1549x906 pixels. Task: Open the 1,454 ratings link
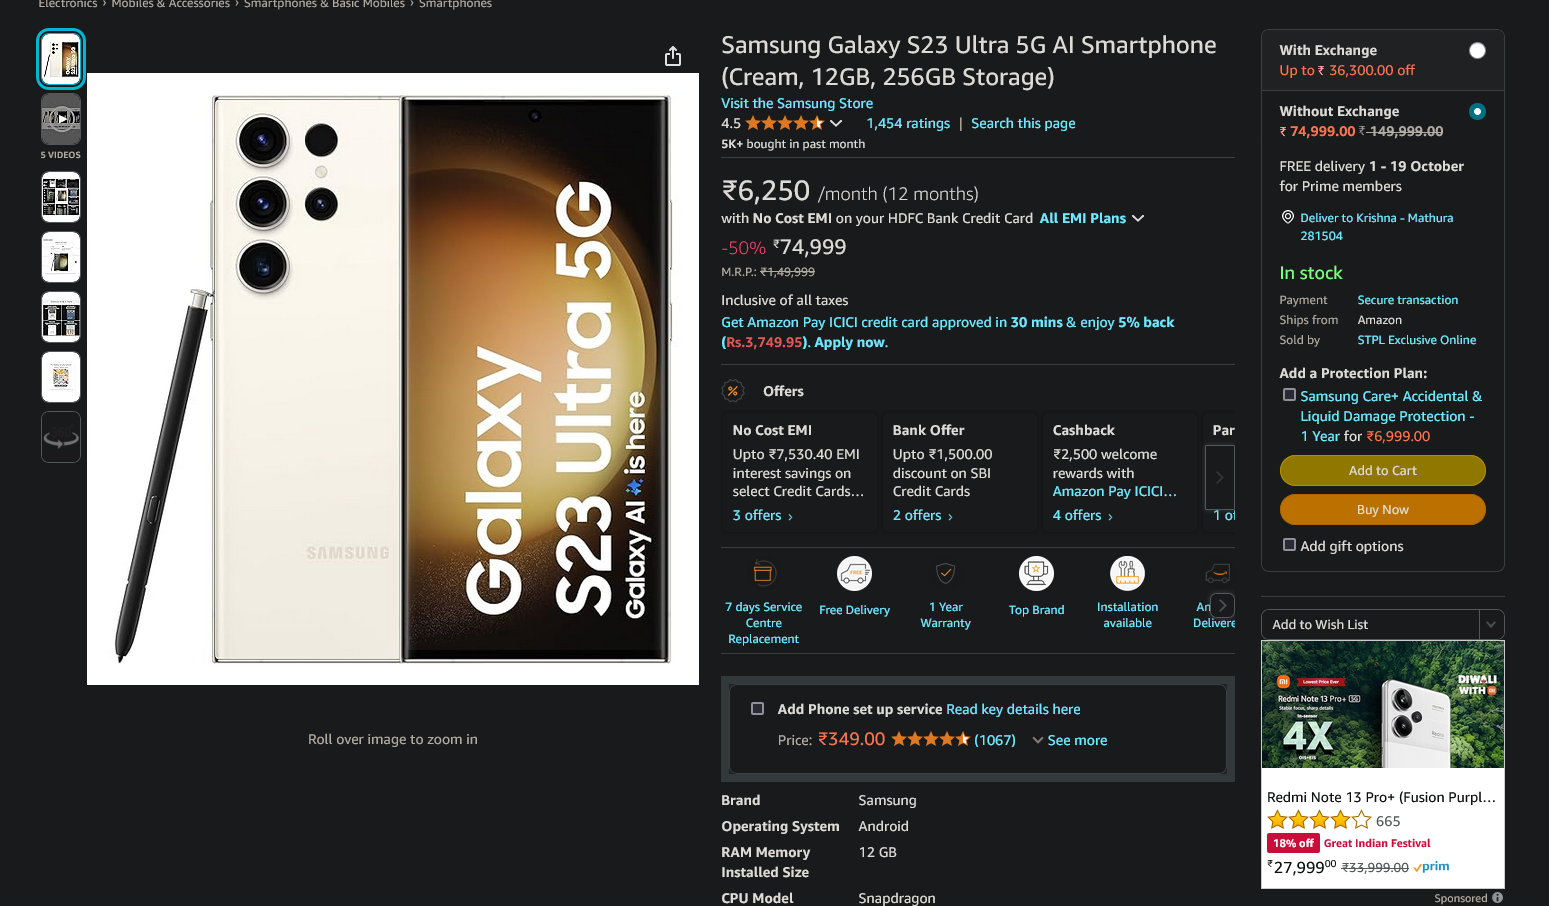click(x=908, y=123)
